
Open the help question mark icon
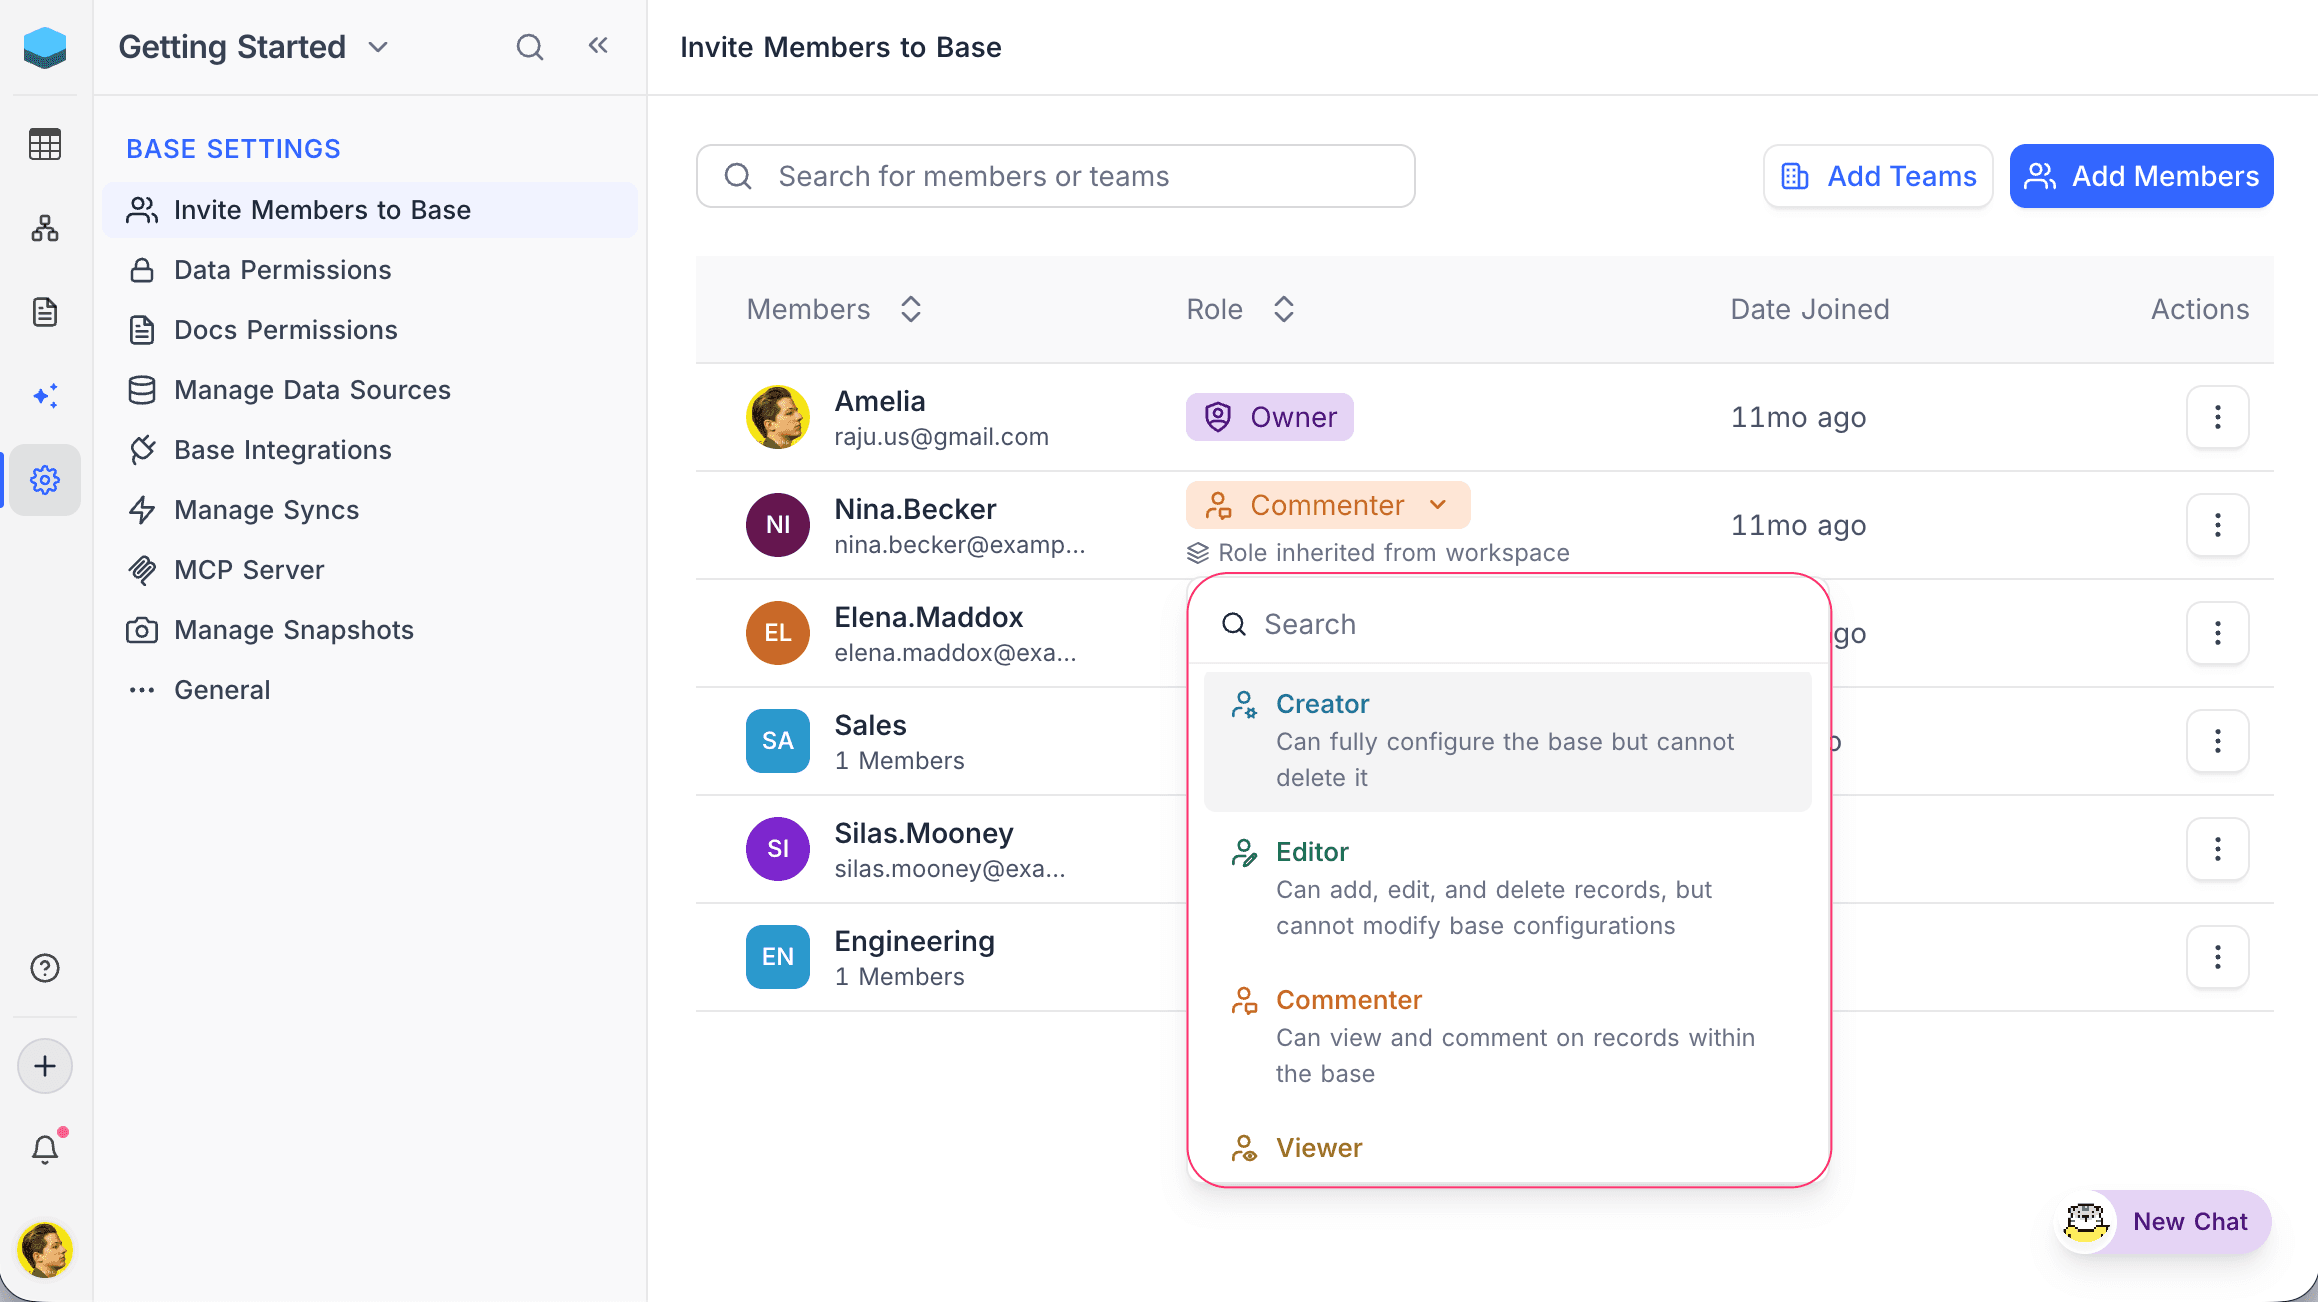(x=45, y=968)
